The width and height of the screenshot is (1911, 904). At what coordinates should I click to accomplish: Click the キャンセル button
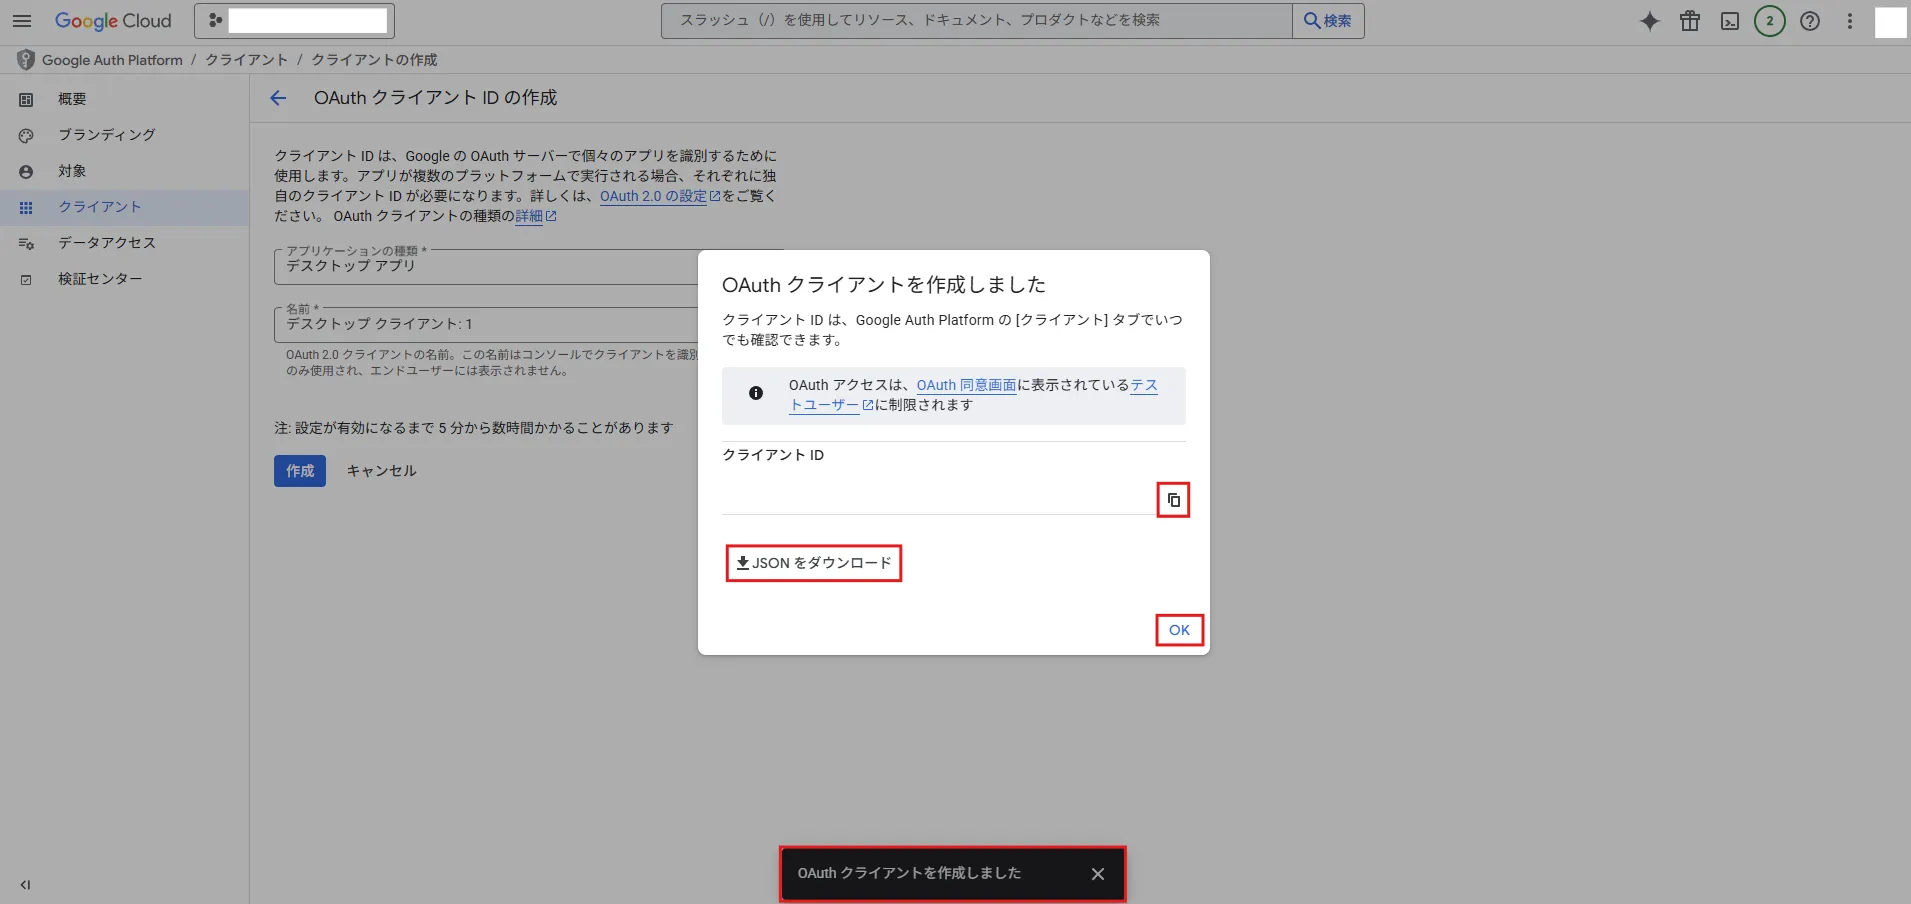(381, 471)
